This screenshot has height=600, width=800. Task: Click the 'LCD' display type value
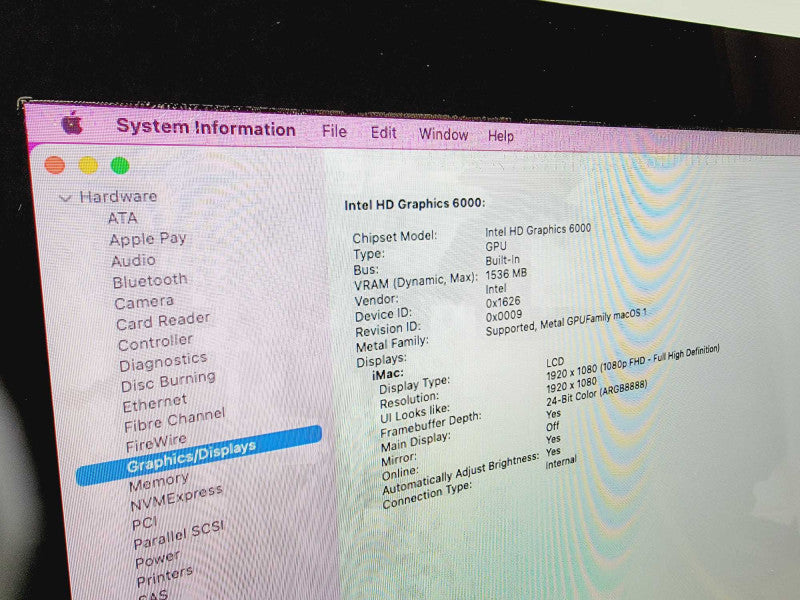(x=555, y=362)
